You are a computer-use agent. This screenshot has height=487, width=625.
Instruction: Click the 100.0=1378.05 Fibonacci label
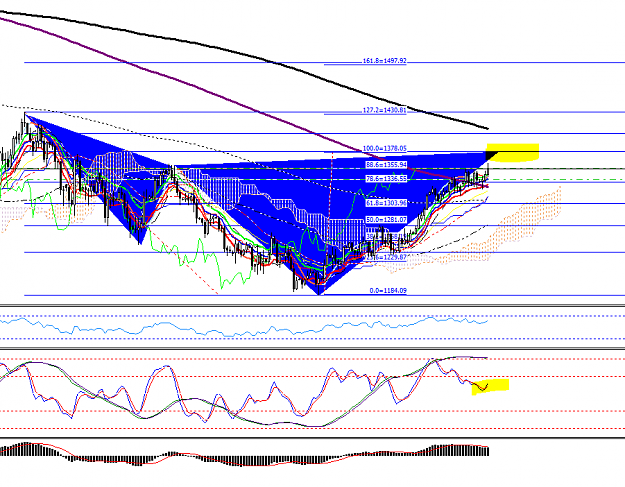(x=384, y=149)
